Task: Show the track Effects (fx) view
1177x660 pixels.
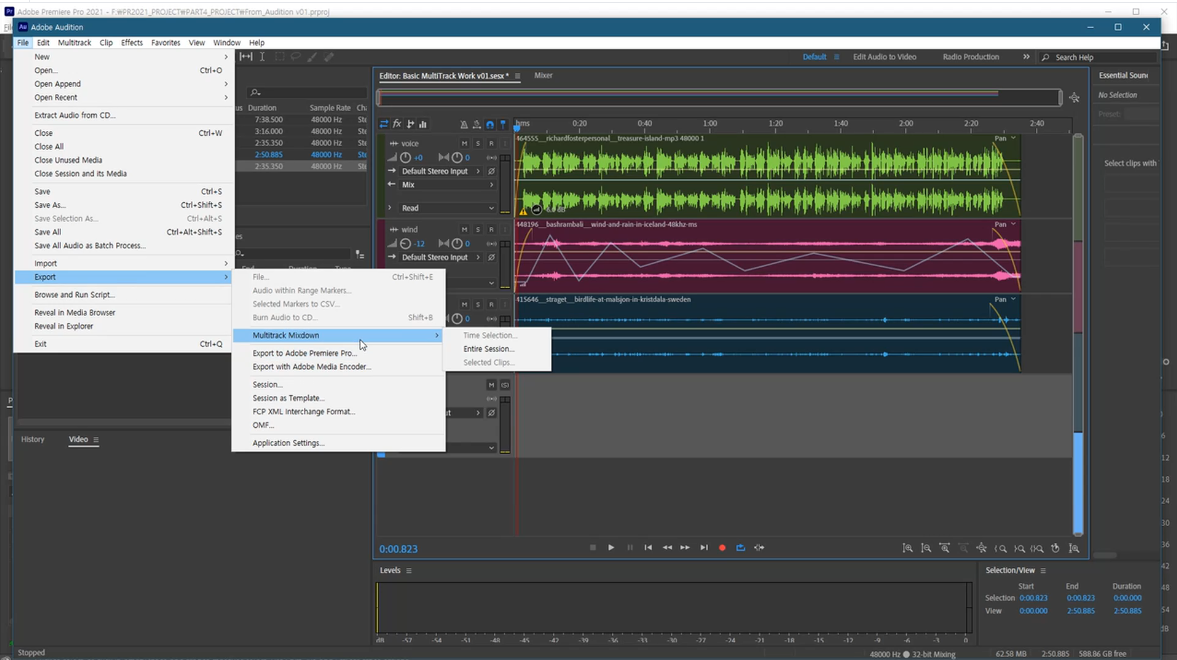Action: [x=397, y=124]
